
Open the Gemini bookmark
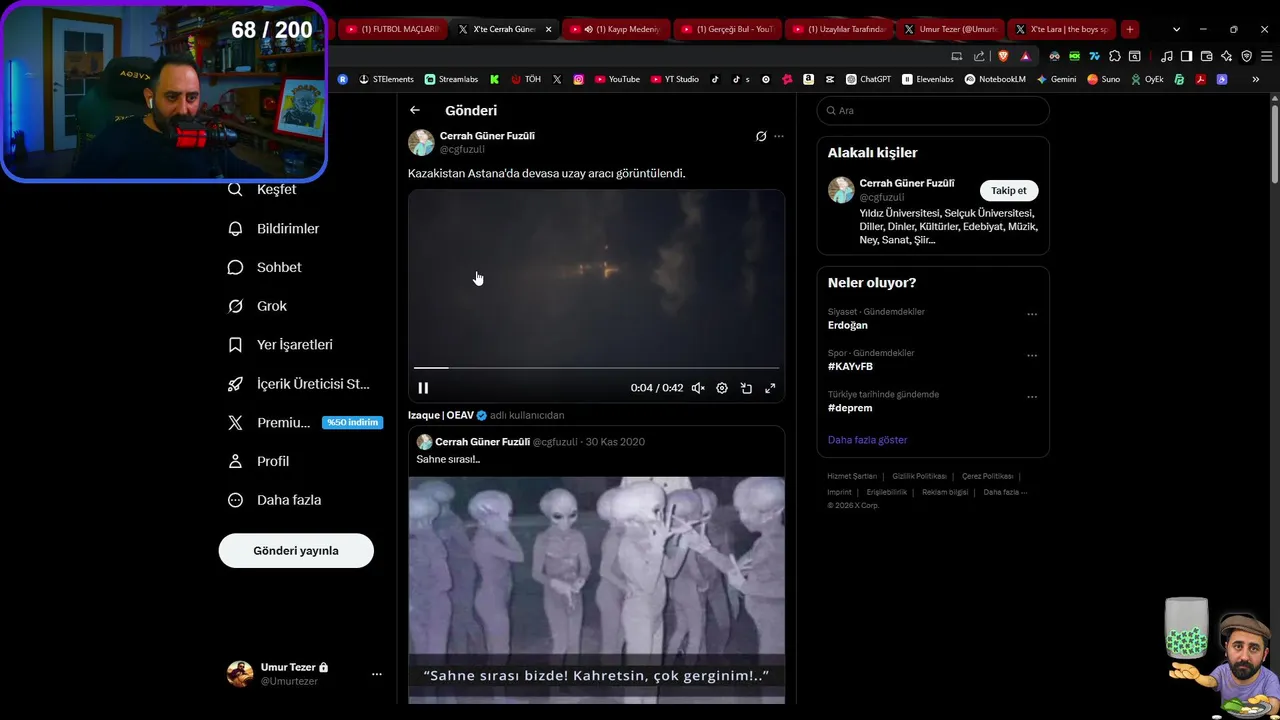[x=1057, y=79]
